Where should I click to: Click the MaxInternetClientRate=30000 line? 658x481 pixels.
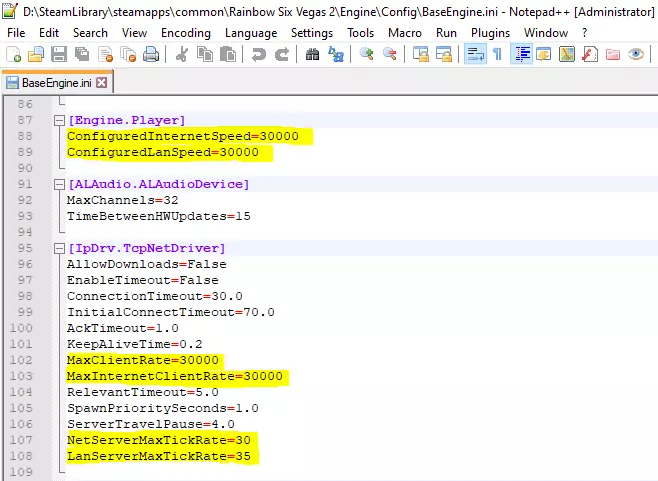pyautogui.click(x=175, y=376)
